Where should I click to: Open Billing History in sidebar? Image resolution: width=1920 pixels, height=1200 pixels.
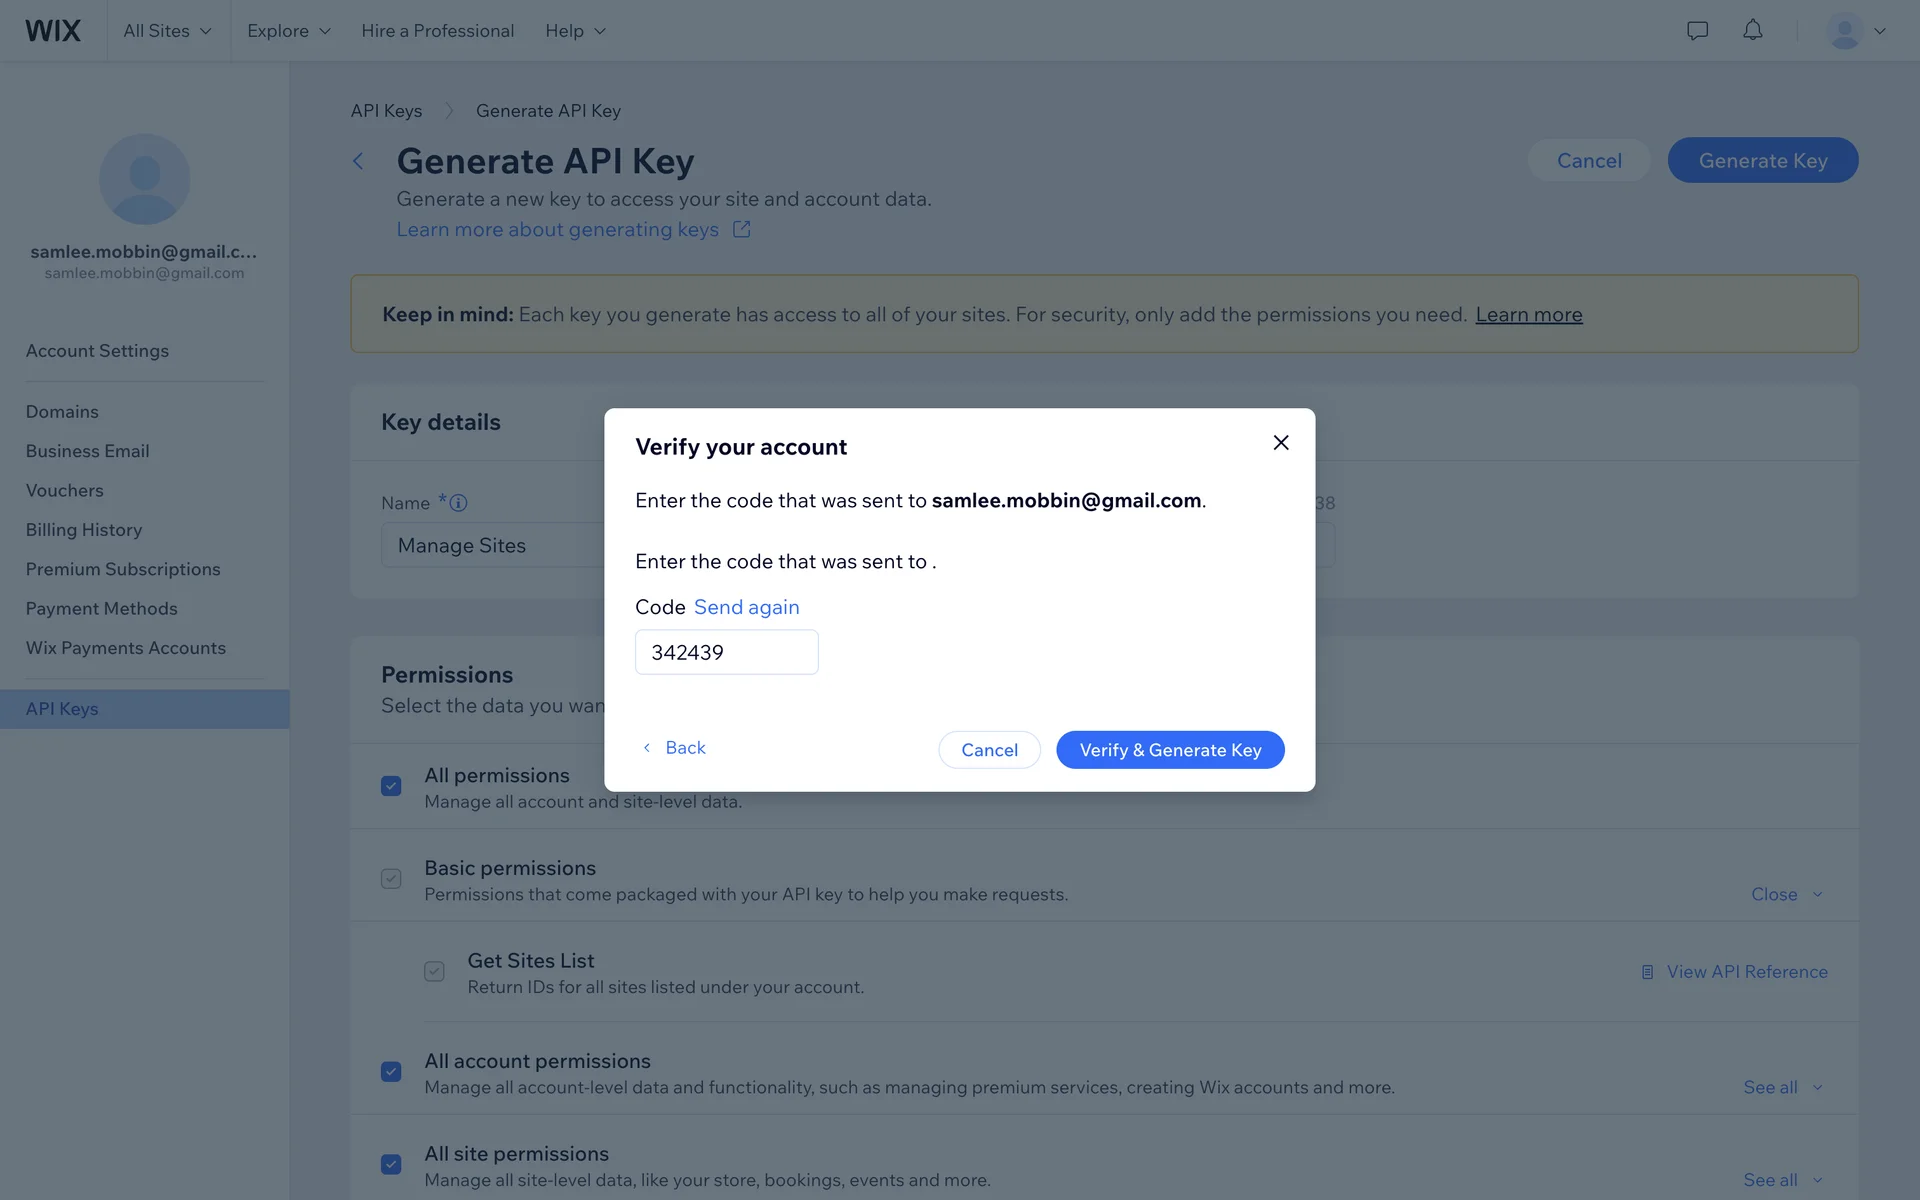click(x=84, y=530)
